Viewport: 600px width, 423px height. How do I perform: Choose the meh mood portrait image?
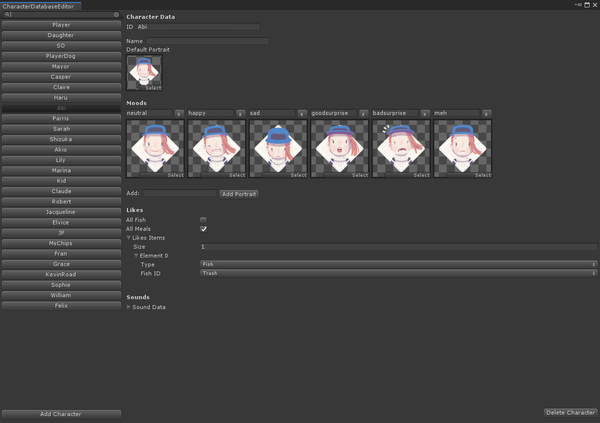[x=463, y=149]
